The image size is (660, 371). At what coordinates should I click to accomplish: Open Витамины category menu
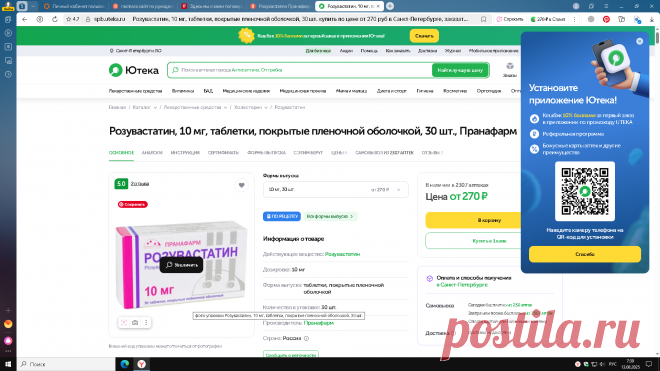click(183, 91)
